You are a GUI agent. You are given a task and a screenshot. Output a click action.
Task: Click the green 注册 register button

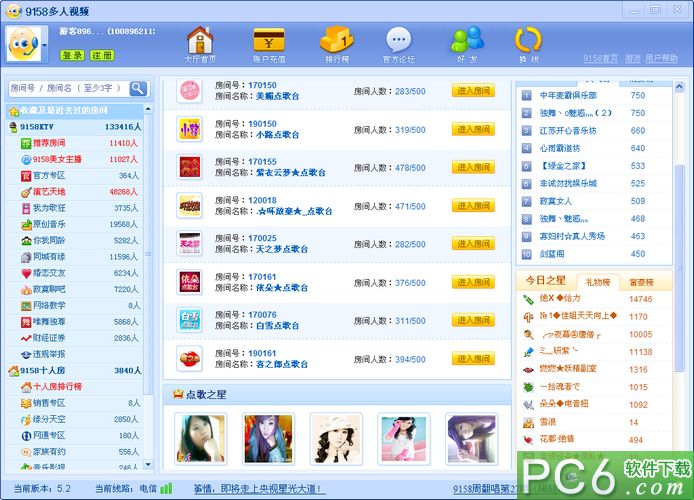coord(102,55)
